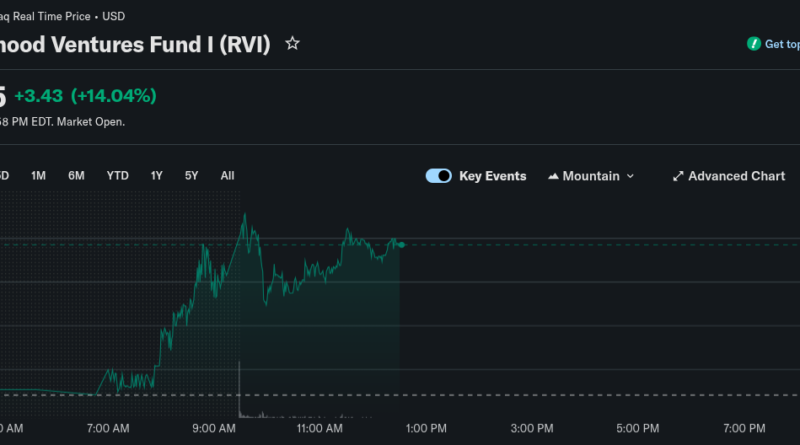
Task: Switch chart to 5Y range
Action: (x=191, y=176)
